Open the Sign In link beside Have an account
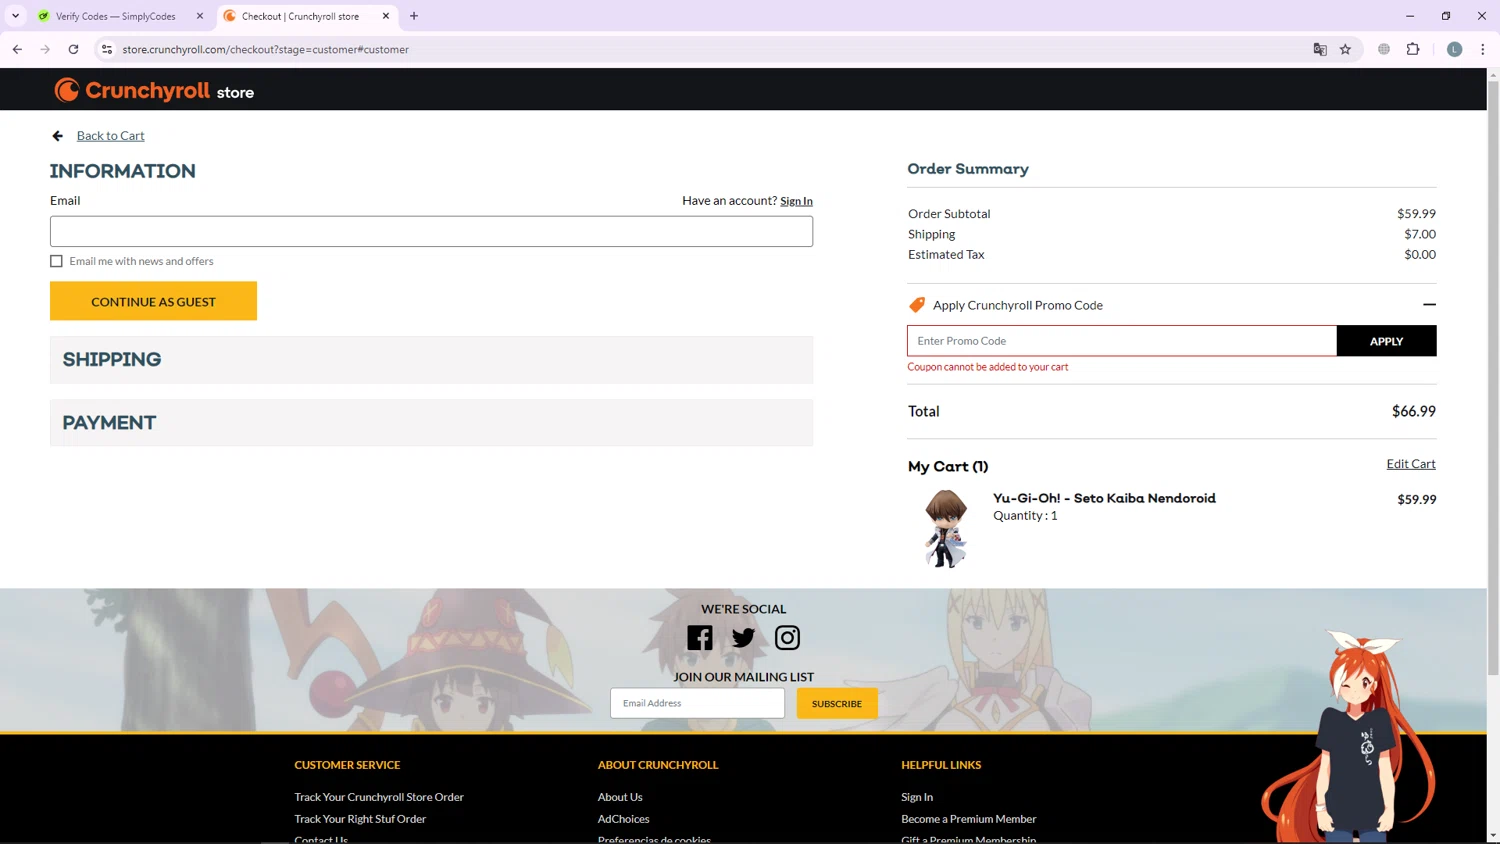 pyautogui.click(x=796, y=201)
